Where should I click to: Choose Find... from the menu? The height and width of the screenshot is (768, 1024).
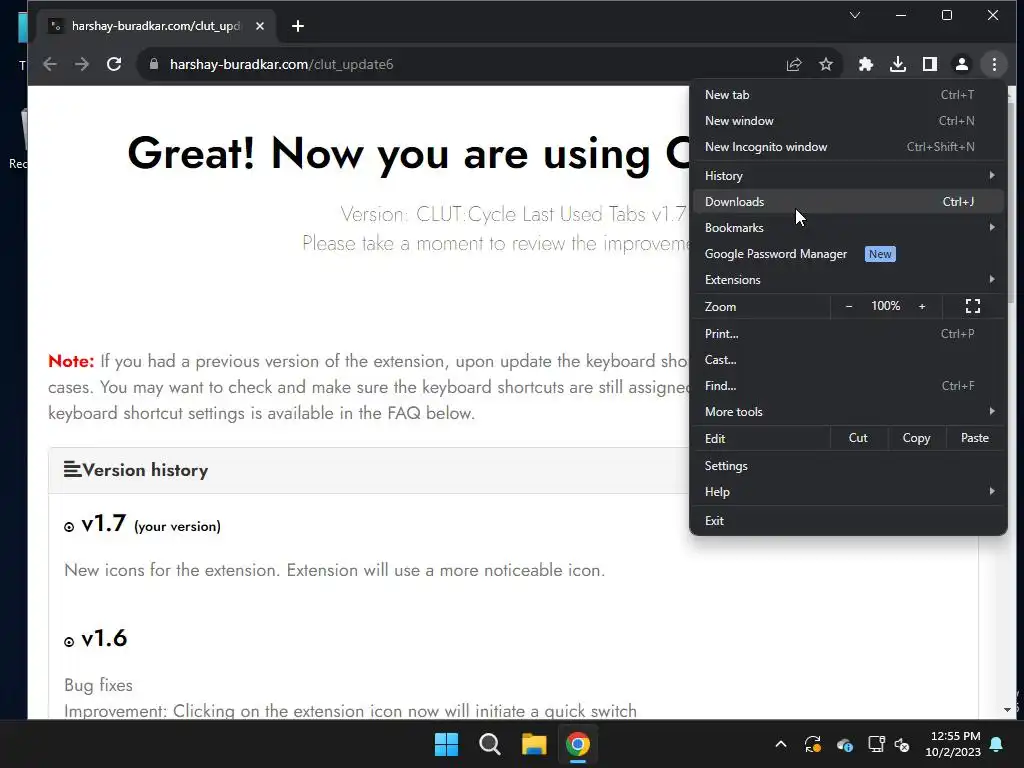[x=848, y=386]
